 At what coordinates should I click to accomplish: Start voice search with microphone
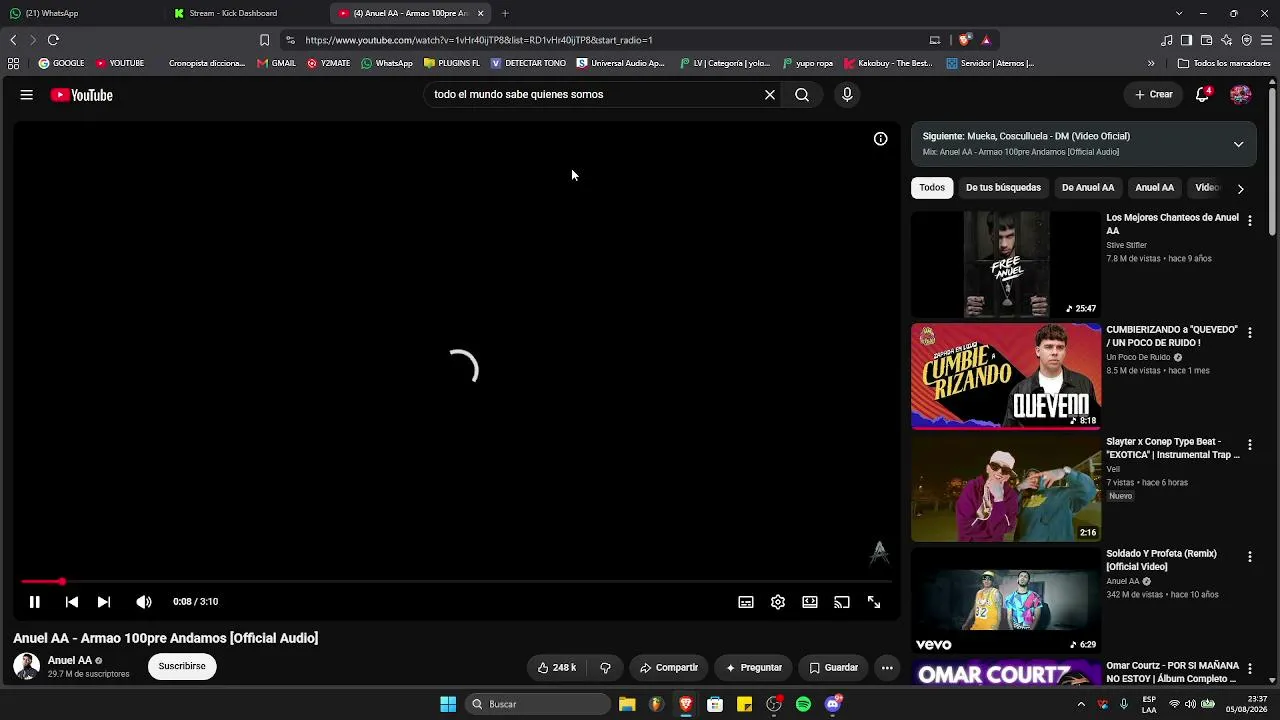pyautogui.click(x=847, y=95)
